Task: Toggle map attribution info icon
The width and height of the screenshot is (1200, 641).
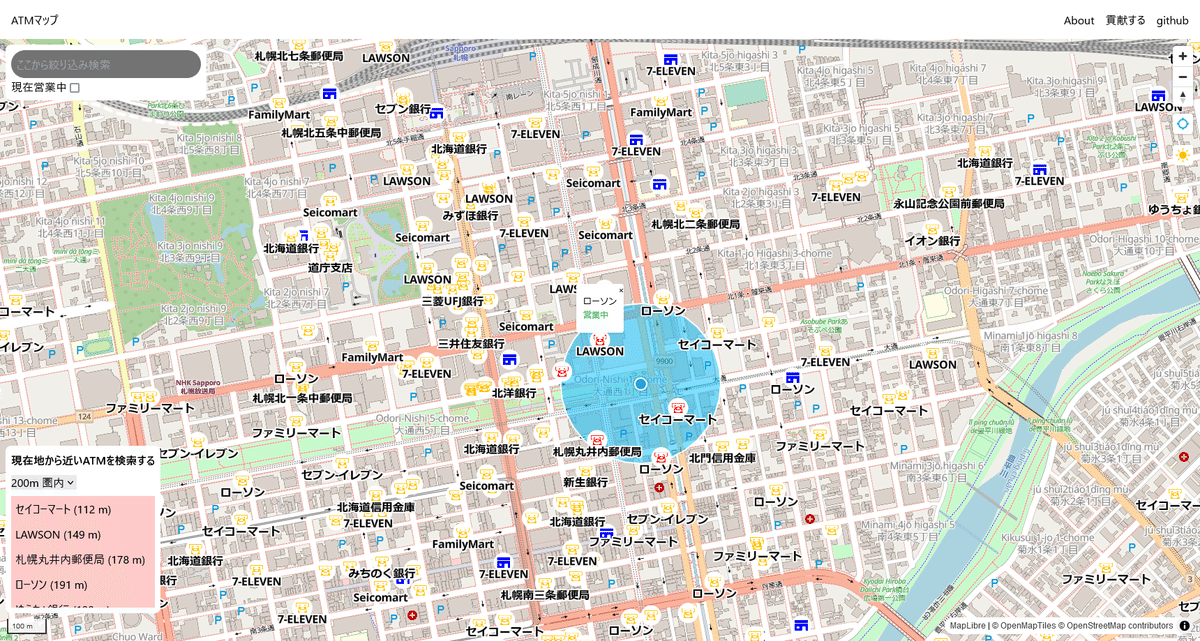Action: click(x=1185, y=626)
